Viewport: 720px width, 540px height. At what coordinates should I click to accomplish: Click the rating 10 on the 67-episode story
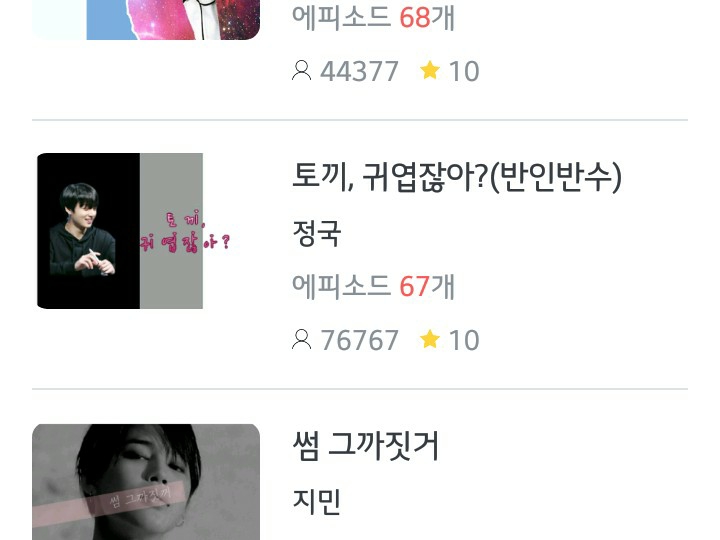click(464, 340)
